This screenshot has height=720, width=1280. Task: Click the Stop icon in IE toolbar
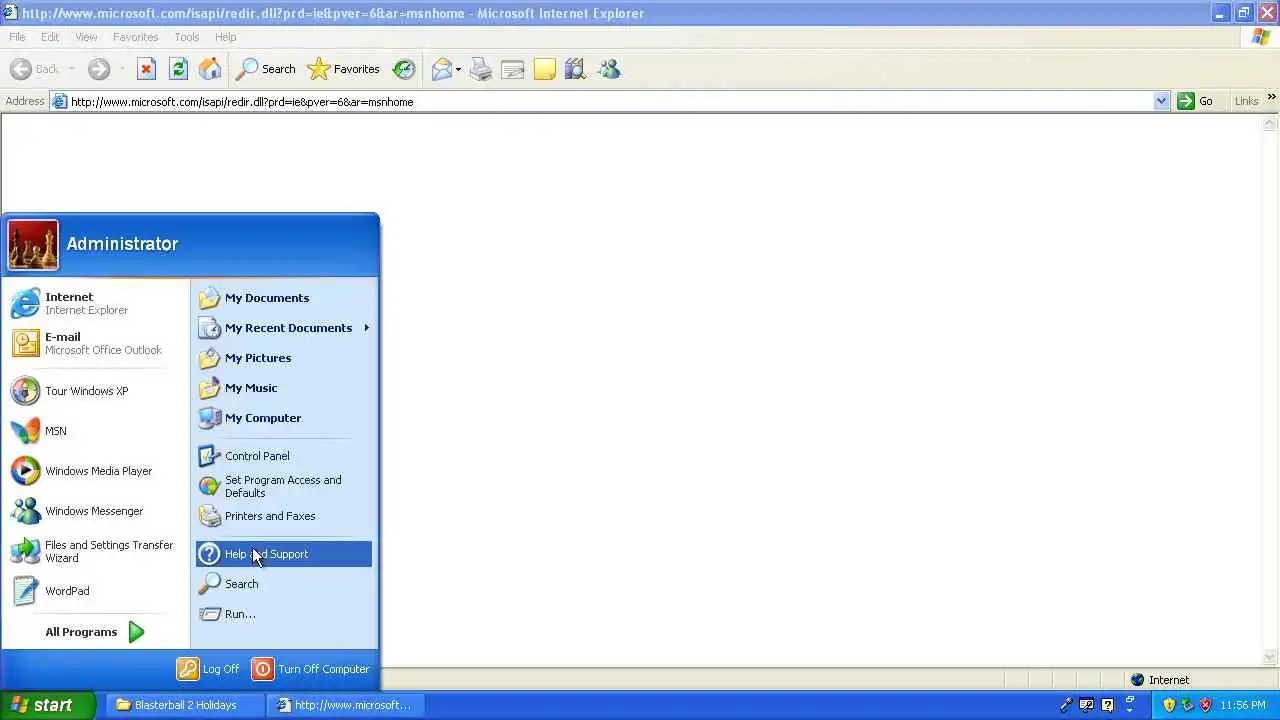(146, 69)
